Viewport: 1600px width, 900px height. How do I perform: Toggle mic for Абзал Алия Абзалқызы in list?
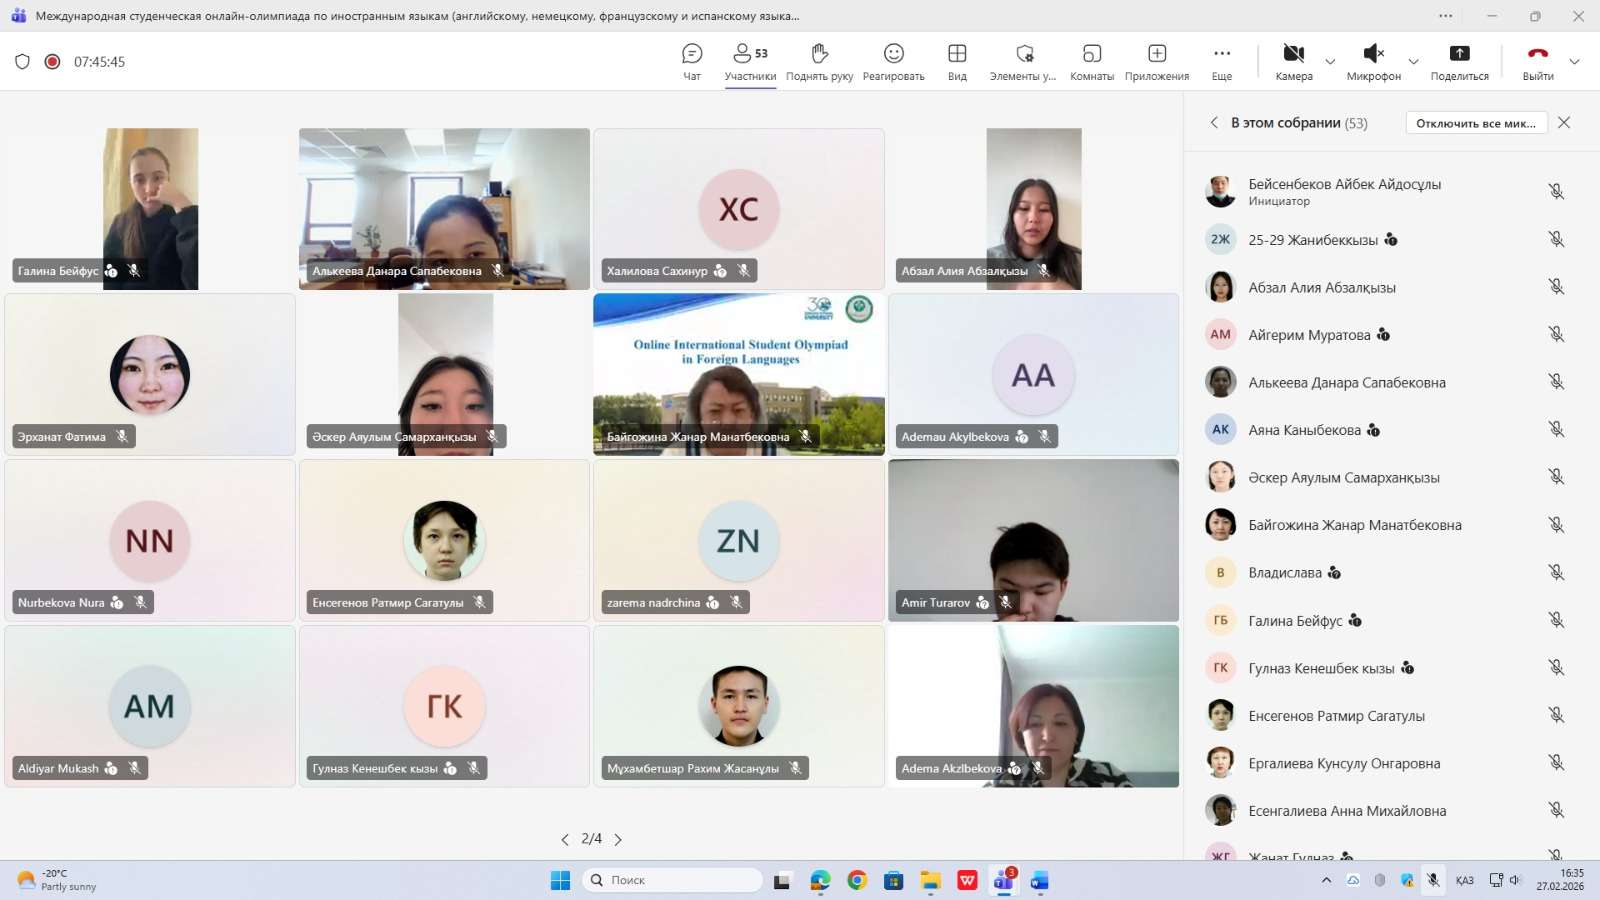(1556, 287)
